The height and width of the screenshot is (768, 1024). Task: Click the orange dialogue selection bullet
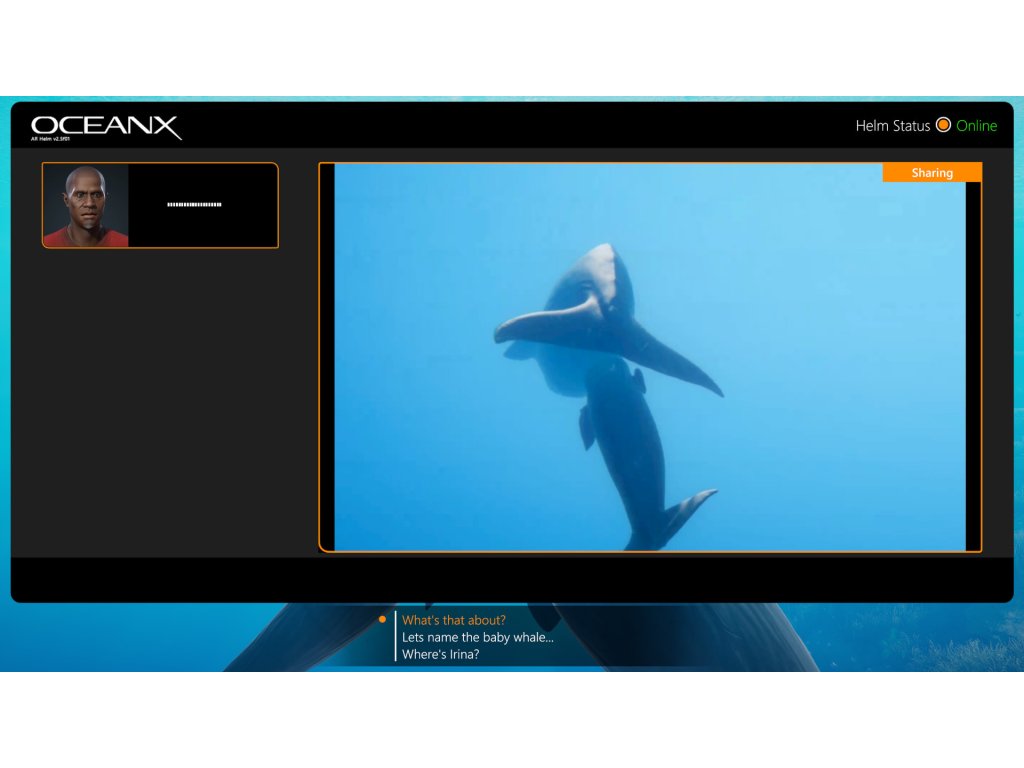[x=383, y=619]
